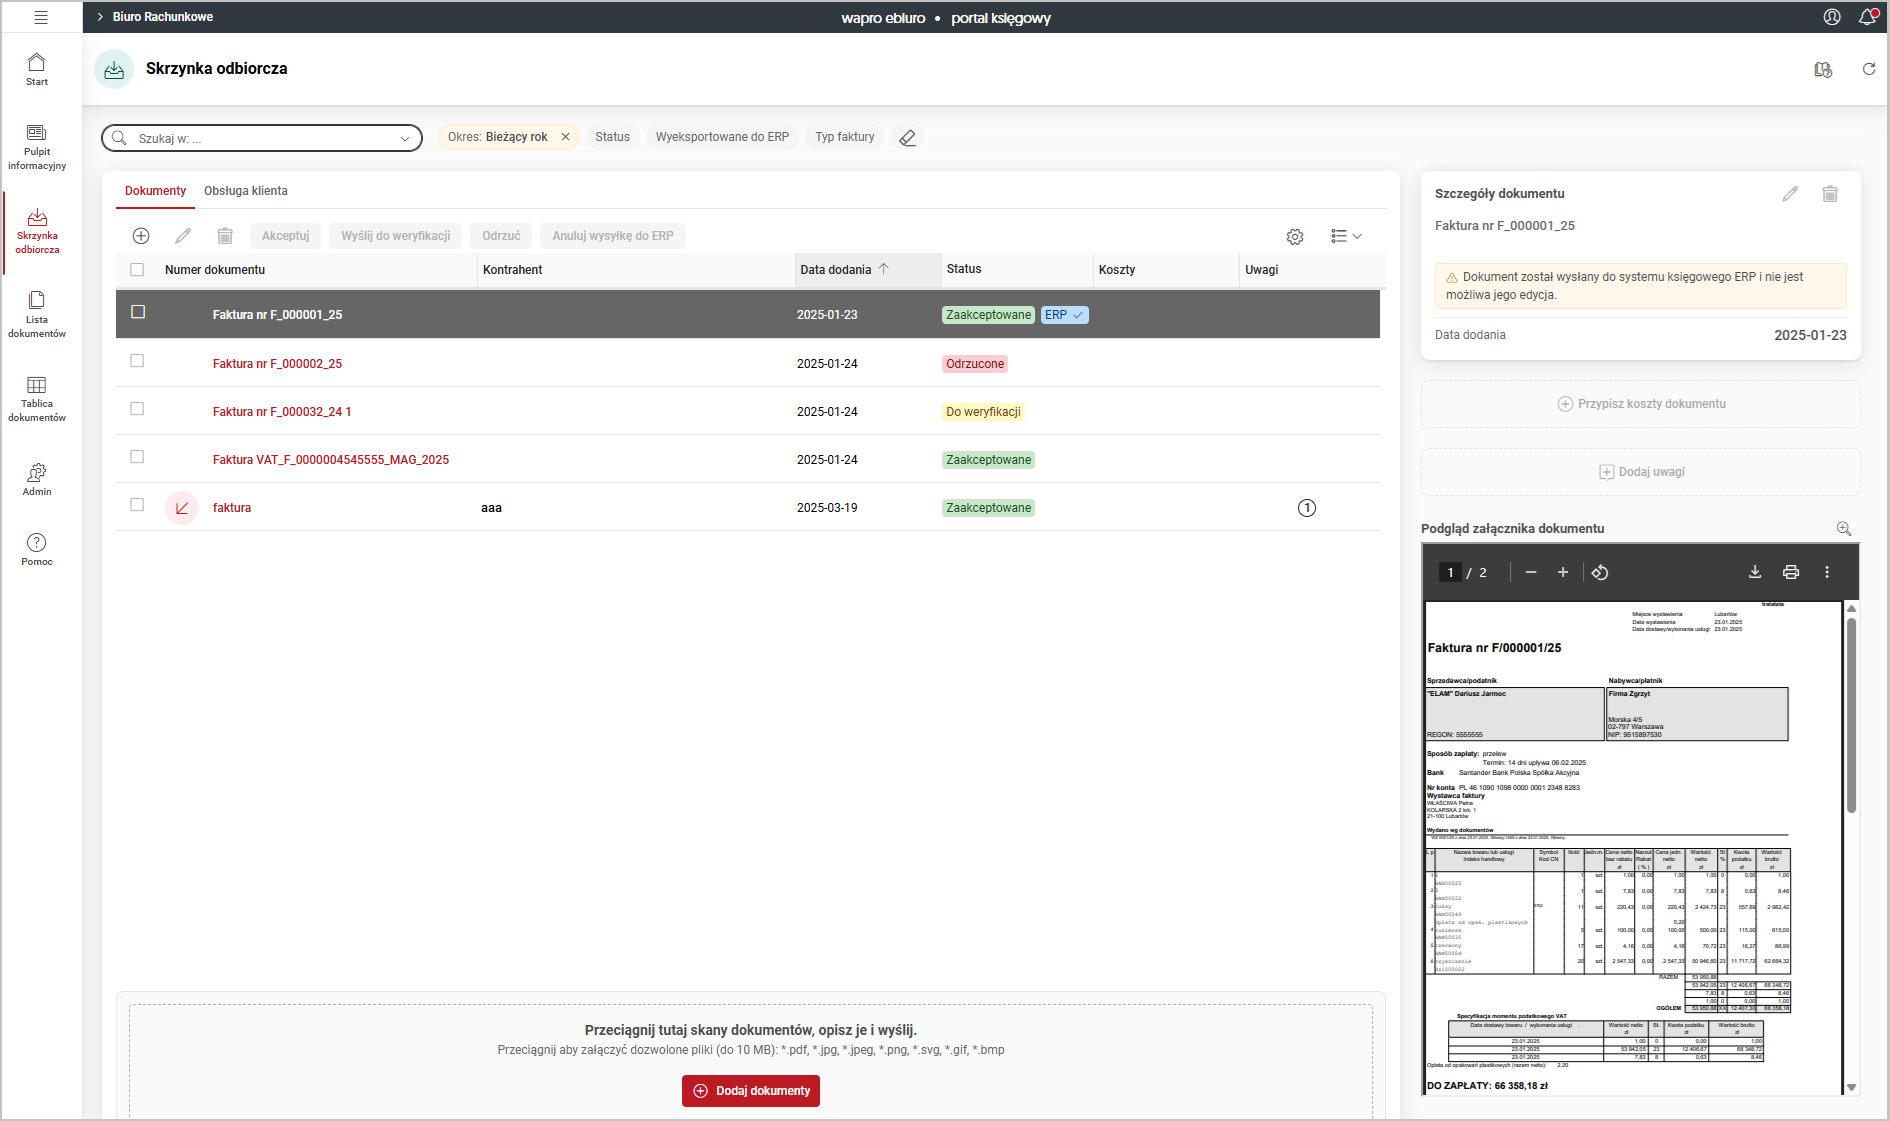Open Admin section in sidebar
This screenshot has height=1121, width=1890.
point(37,479)
